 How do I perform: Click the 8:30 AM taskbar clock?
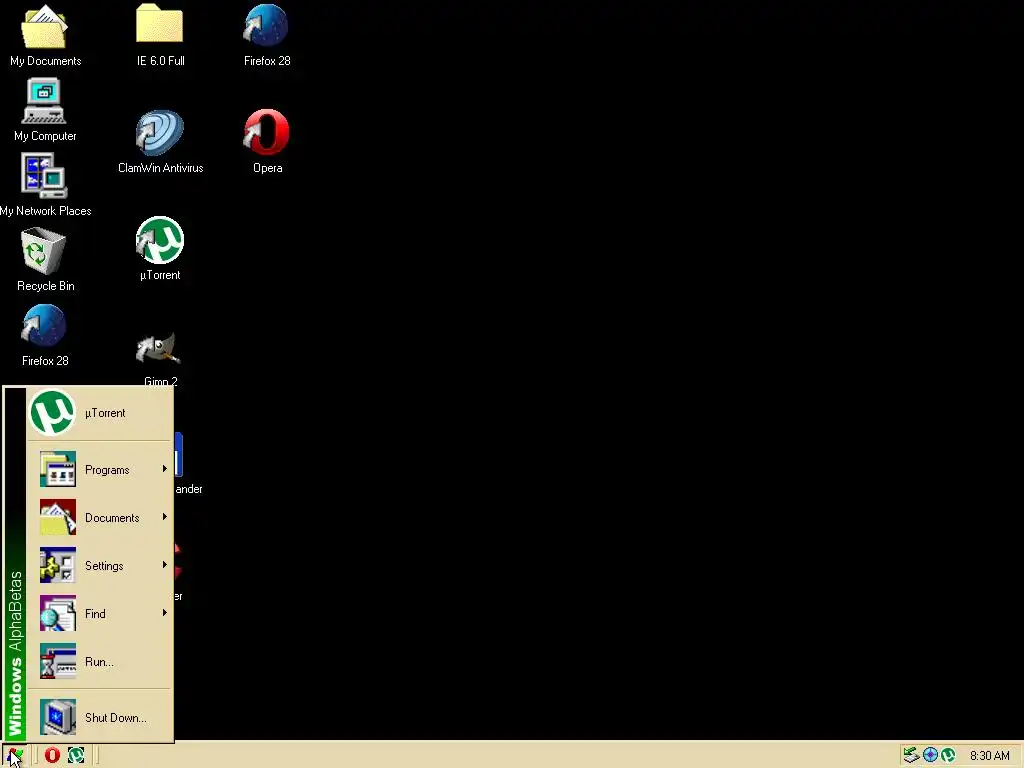pos(989,756)
